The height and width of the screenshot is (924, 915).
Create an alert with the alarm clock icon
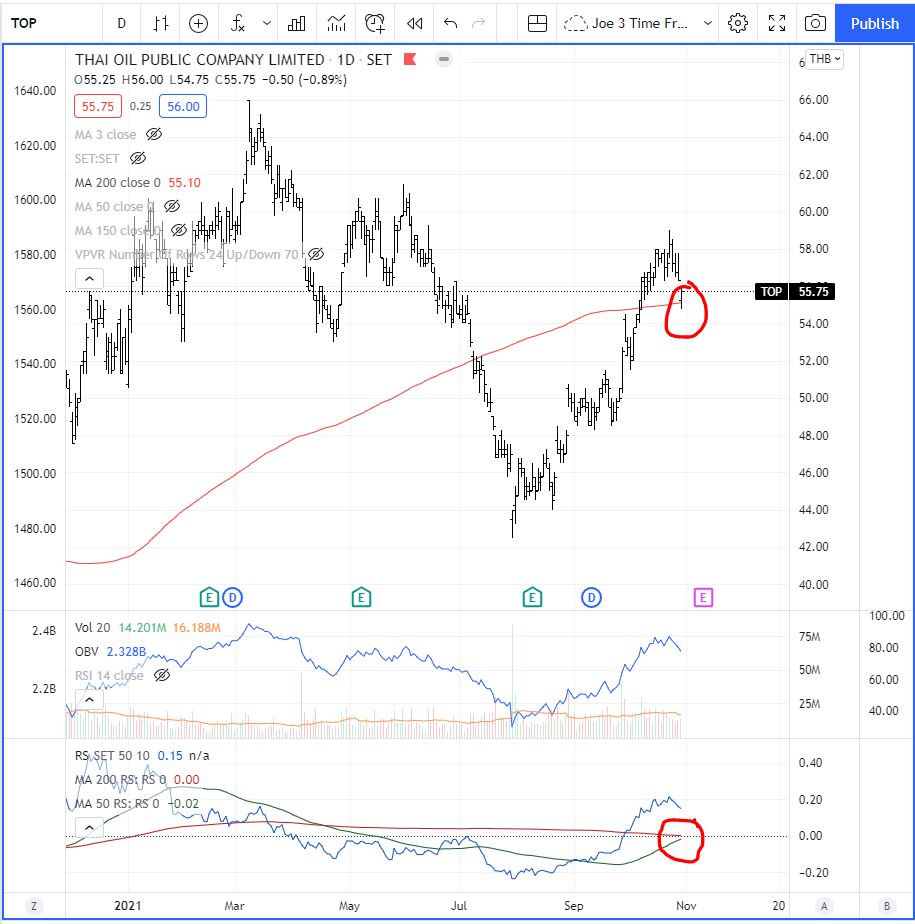click(375, 23)
